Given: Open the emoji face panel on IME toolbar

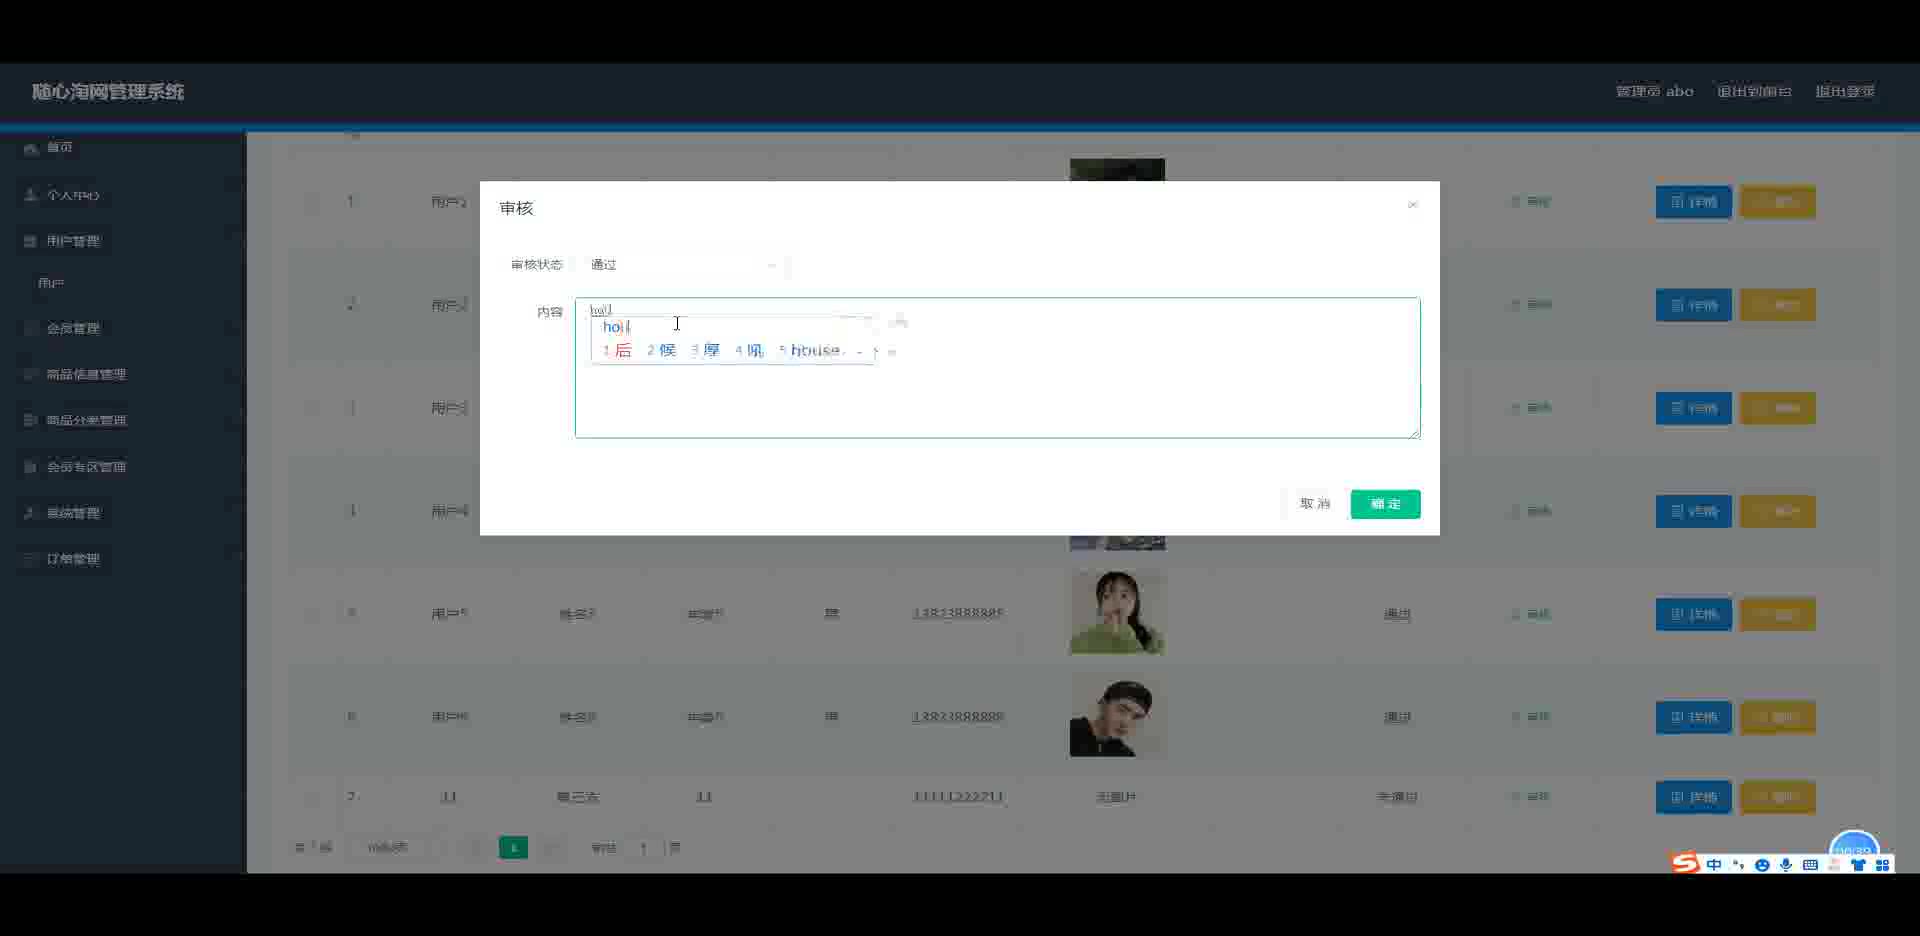Looking at the screenshot, I should [1762, 865].
